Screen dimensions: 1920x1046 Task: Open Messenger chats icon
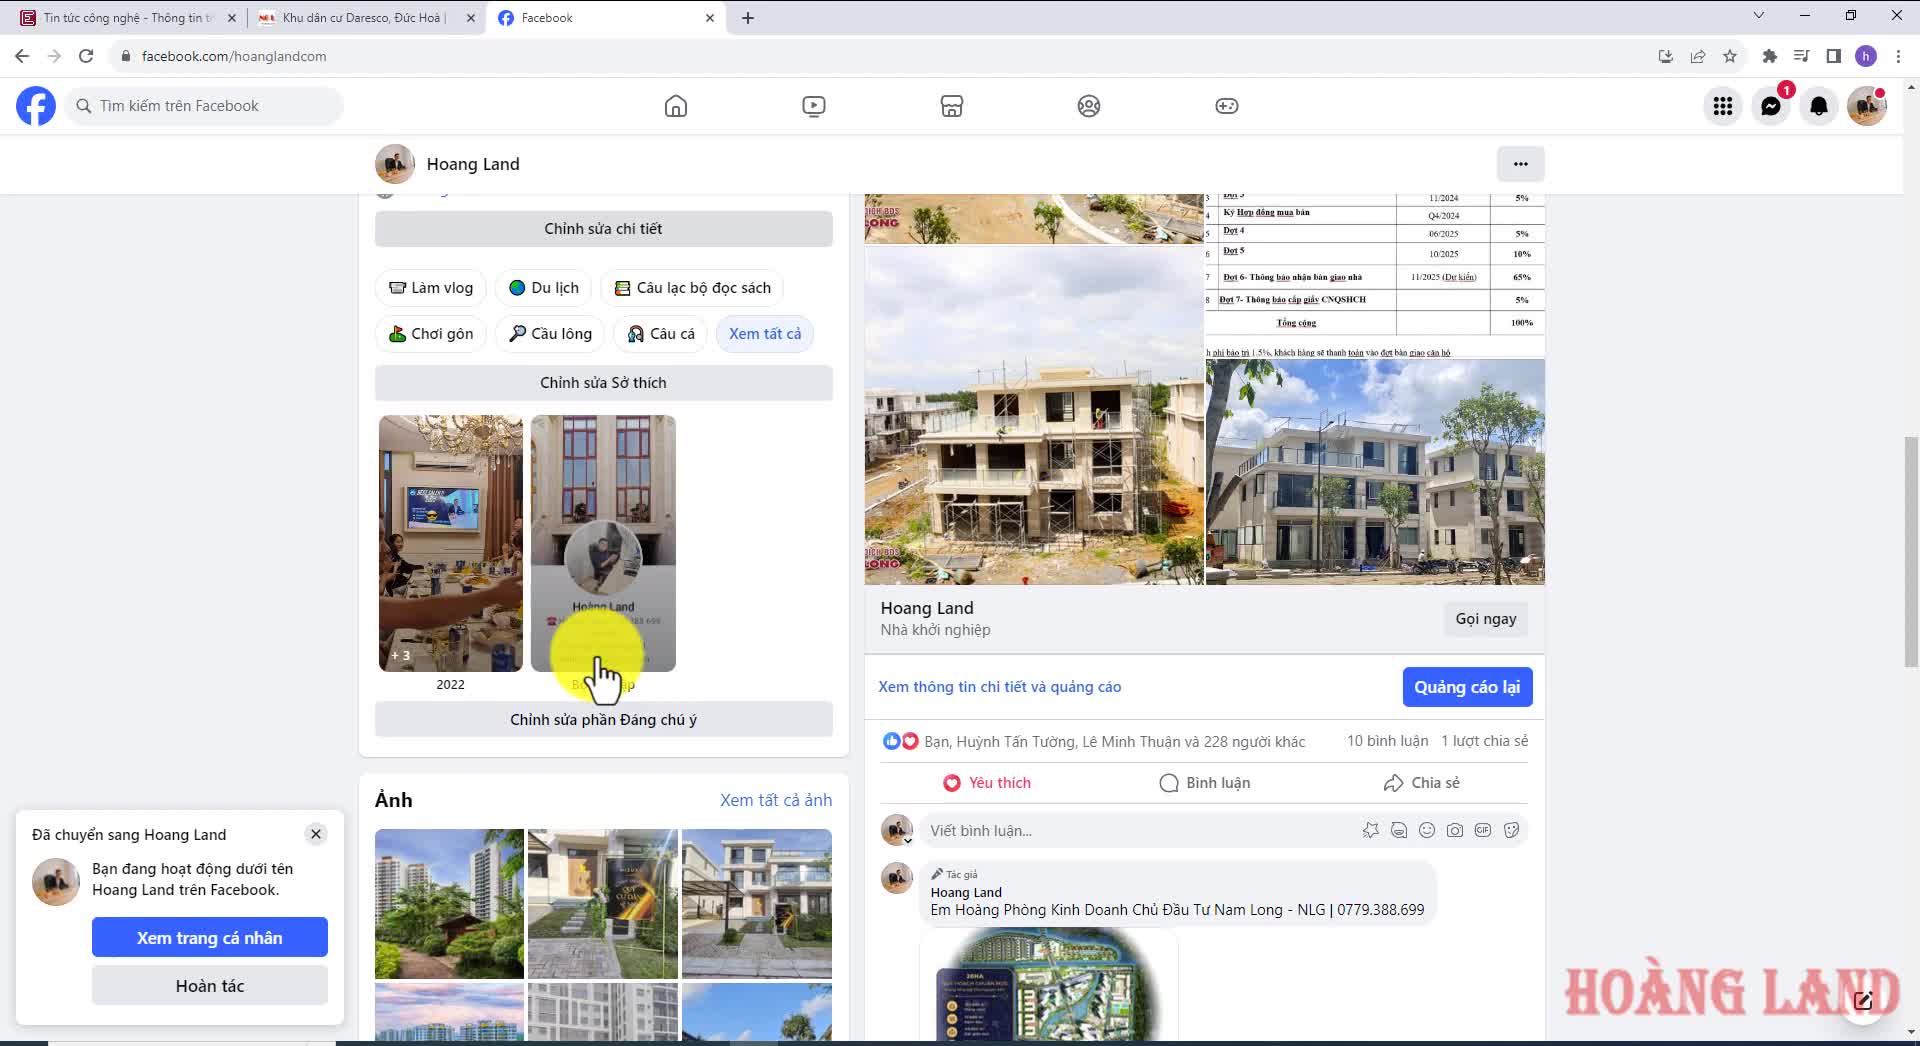click(1771, 106)
